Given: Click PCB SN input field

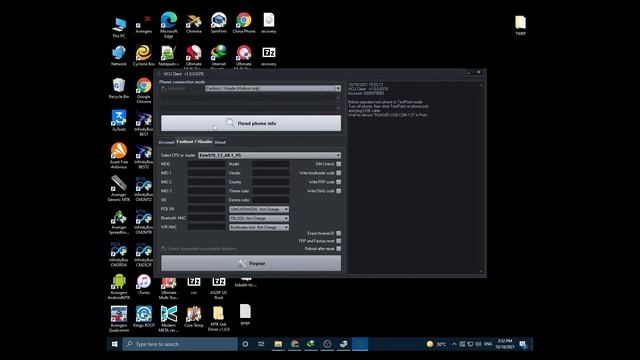Looking at the screenshot, I should [x=206, y=209].
